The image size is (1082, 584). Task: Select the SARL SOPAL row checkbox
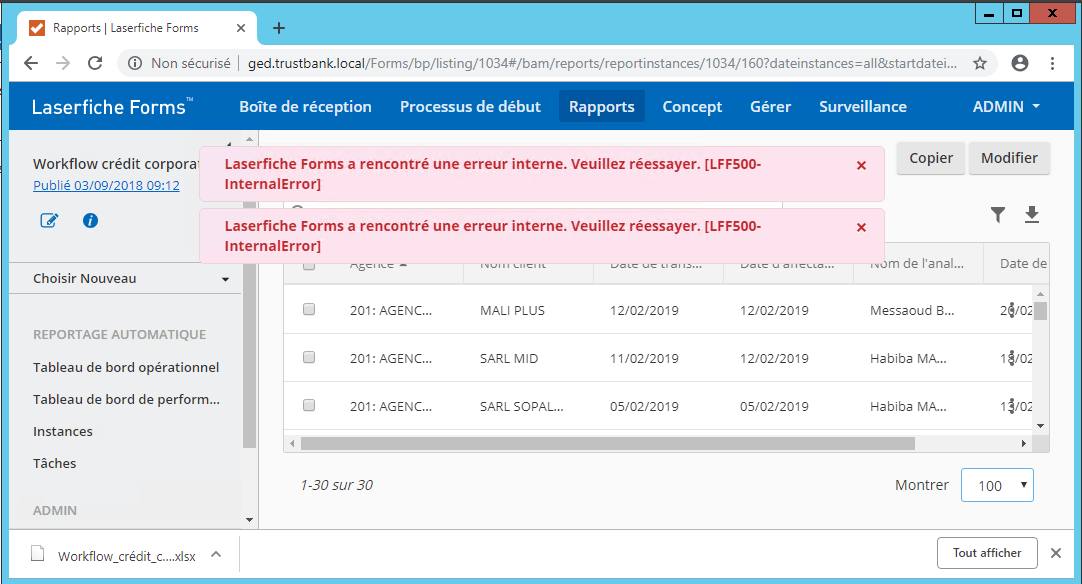[309, 405]
